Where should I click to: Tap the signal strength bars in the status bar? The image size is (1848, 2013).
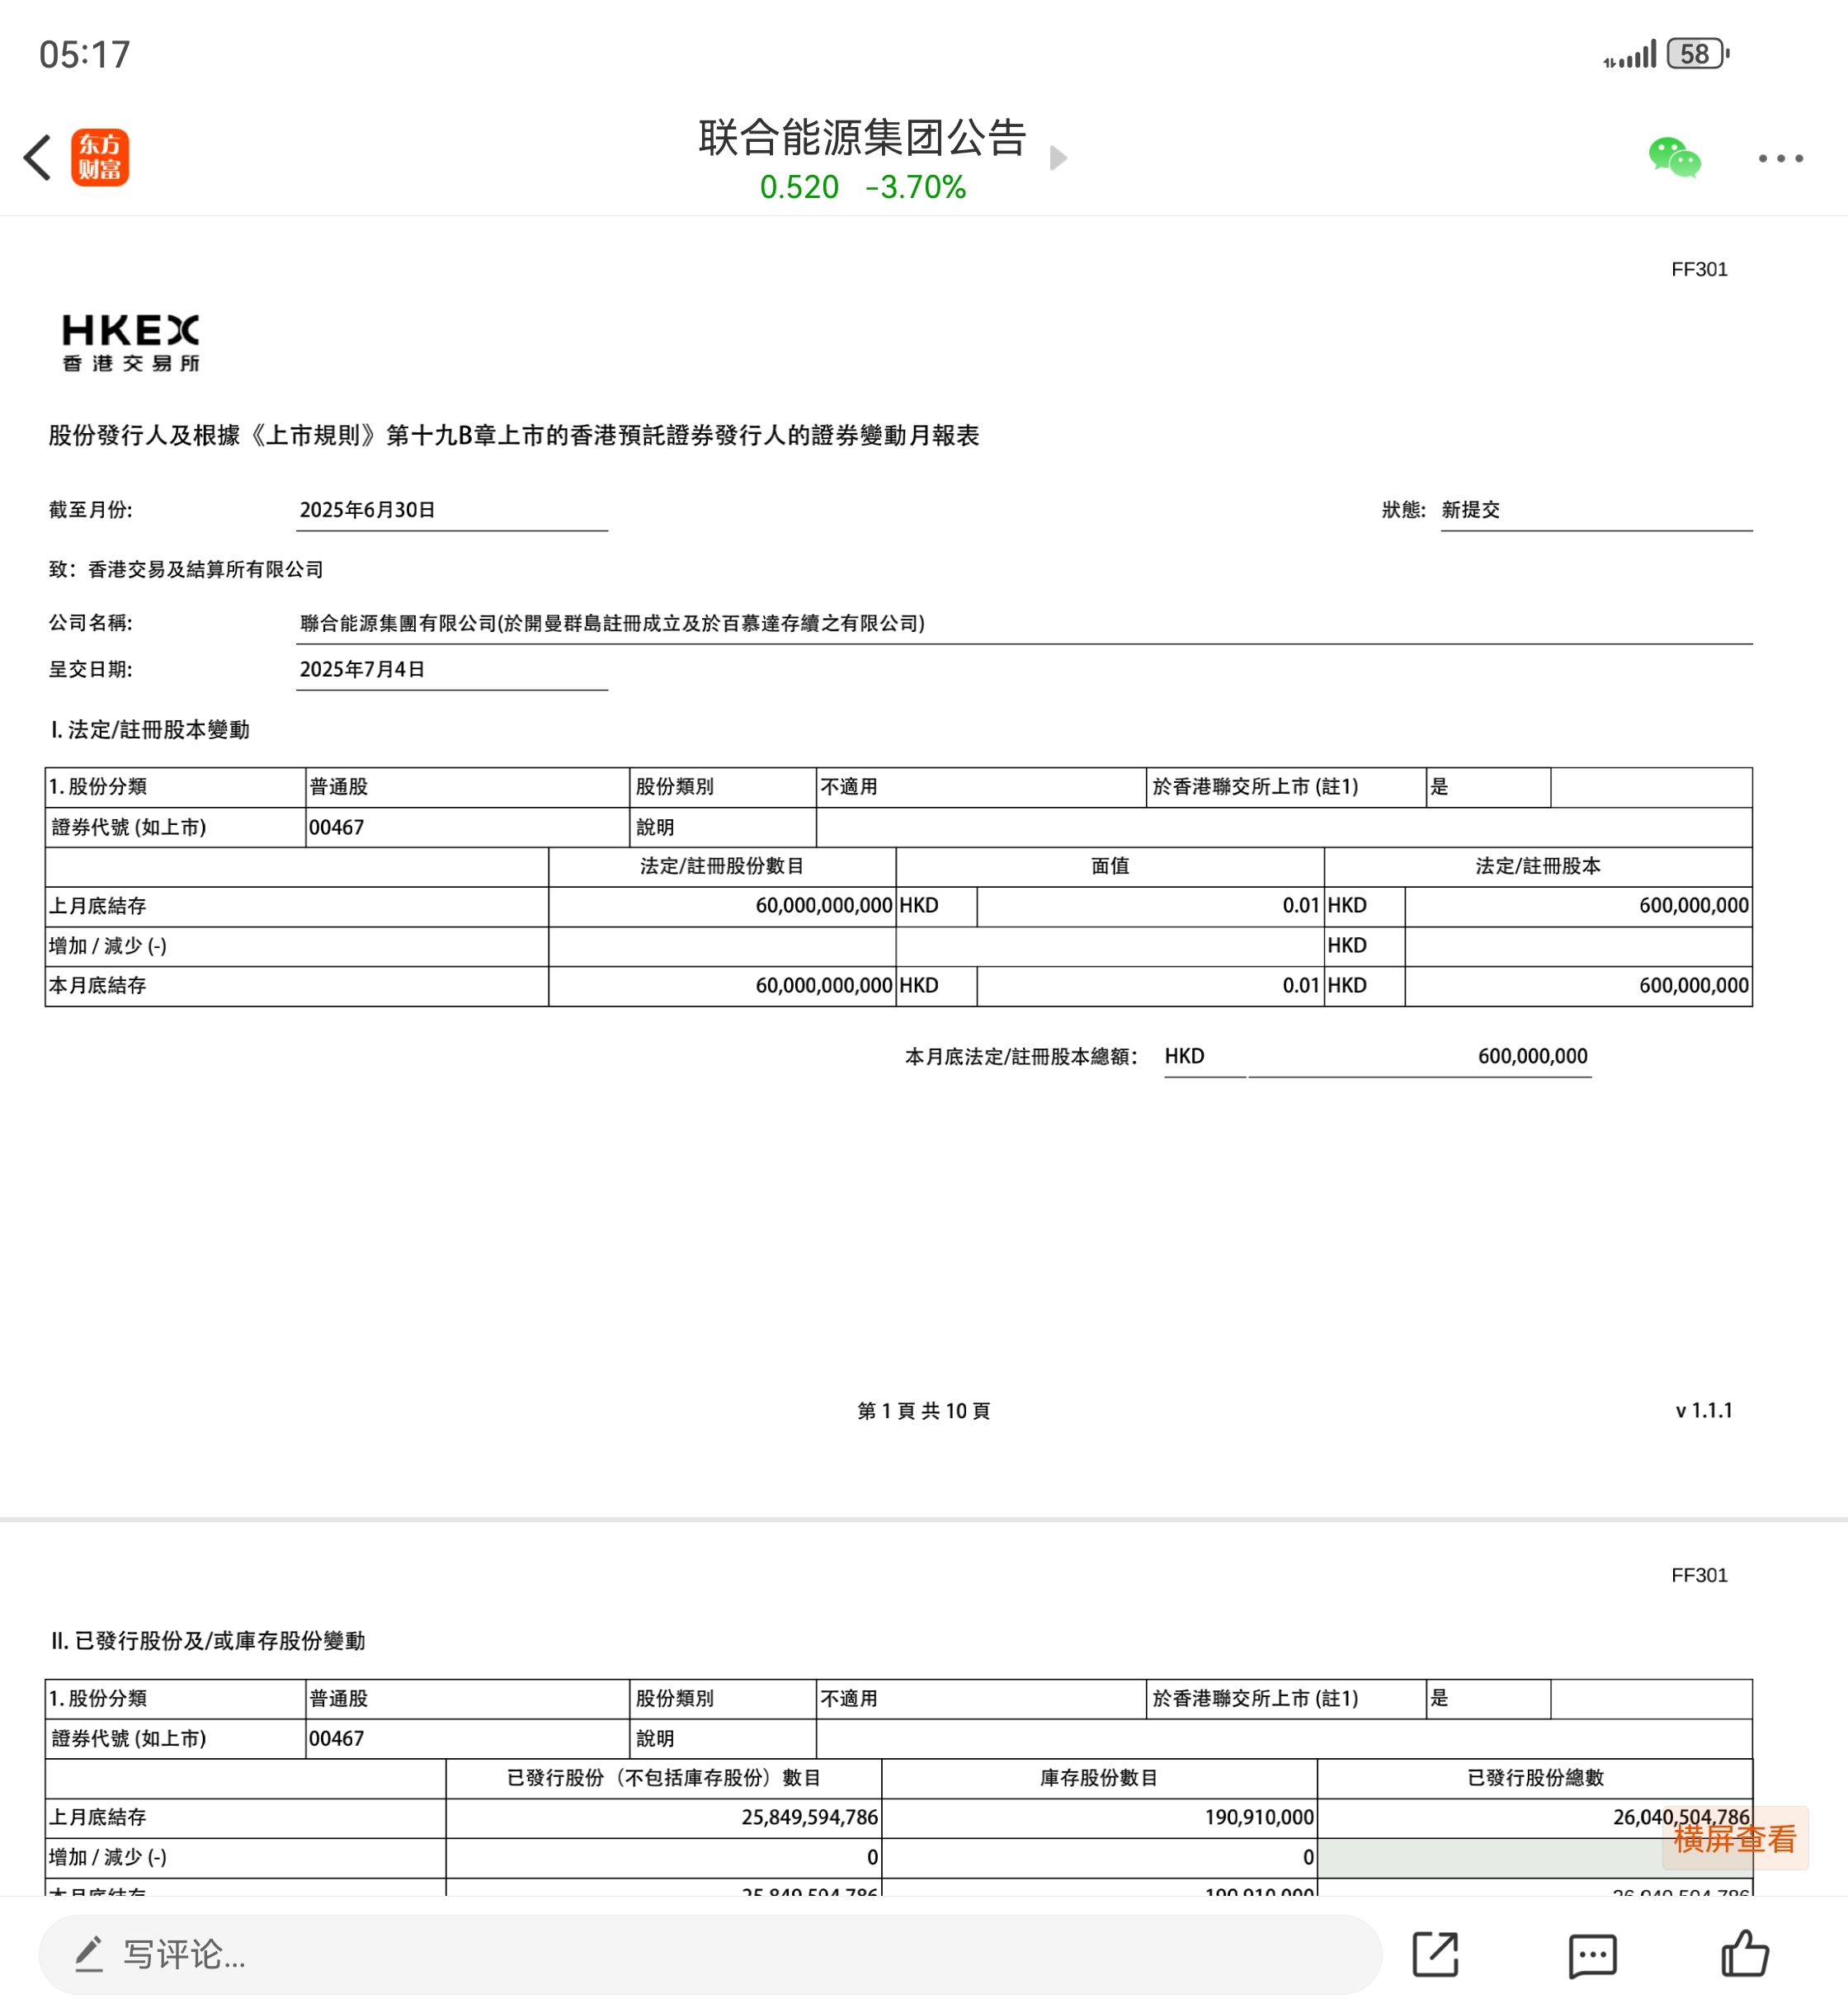1630,55
